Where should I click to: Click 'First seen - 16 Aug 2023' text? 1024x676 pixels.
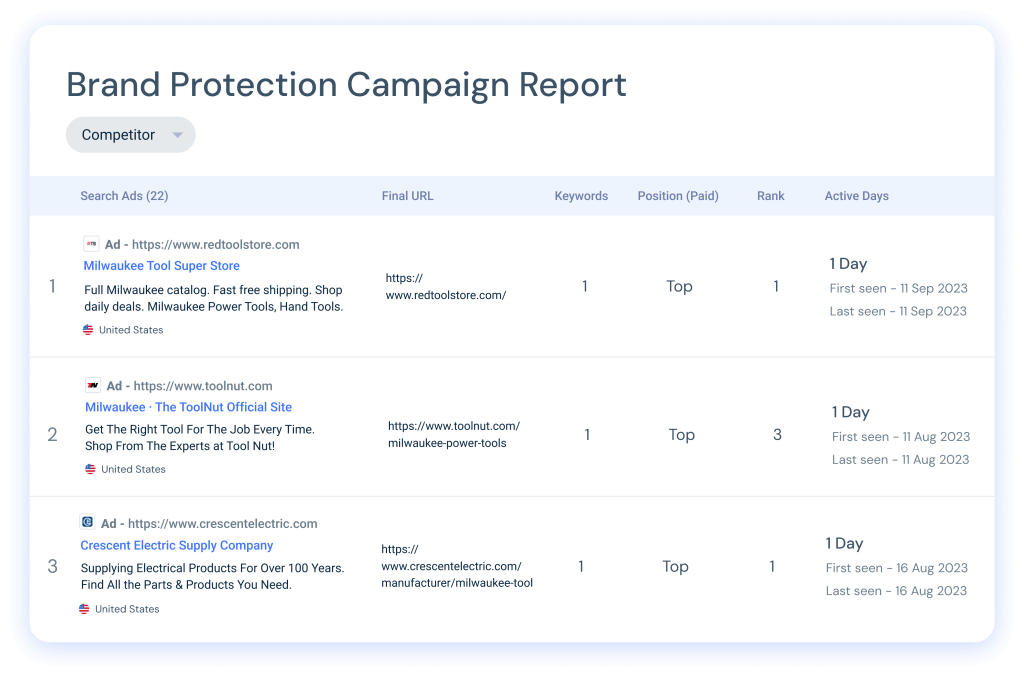tap(897, 568)
